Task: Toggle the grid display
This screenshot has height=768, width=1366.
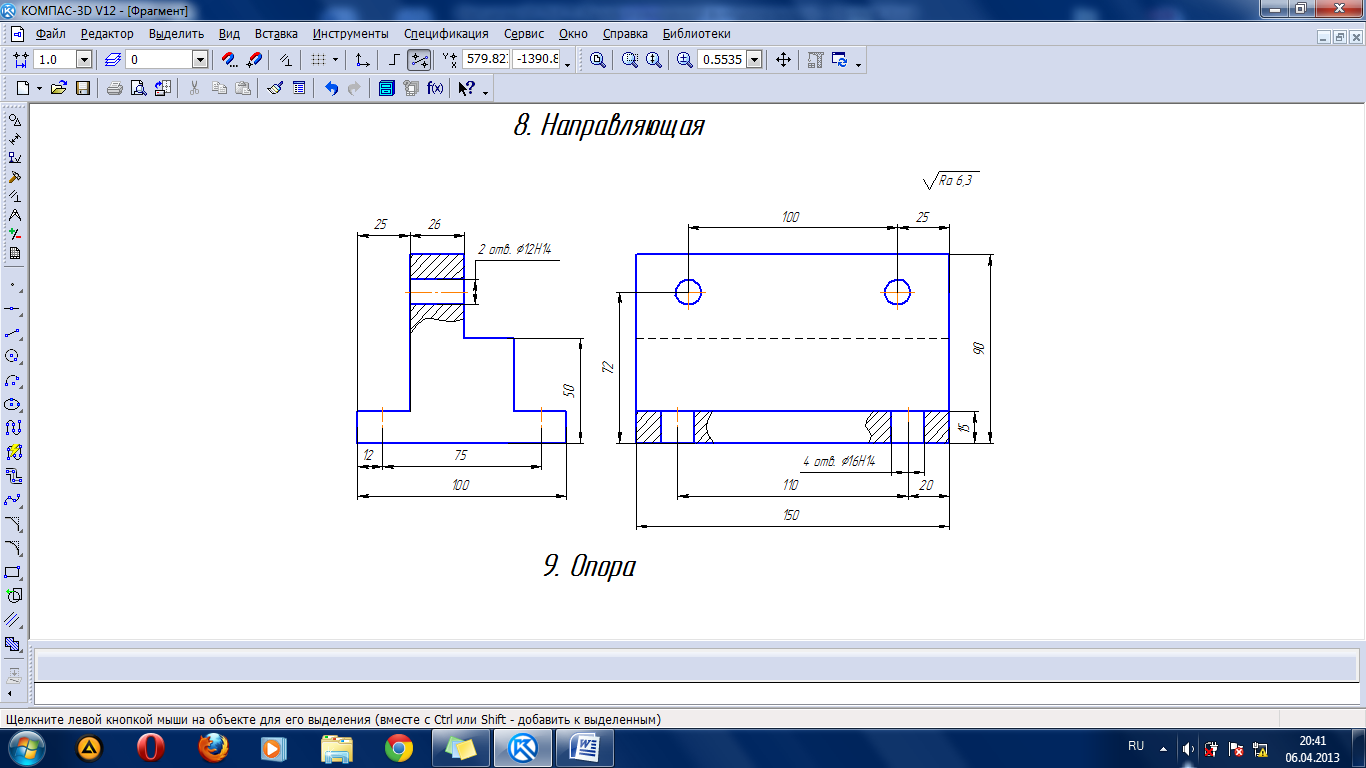Action: 318,60
